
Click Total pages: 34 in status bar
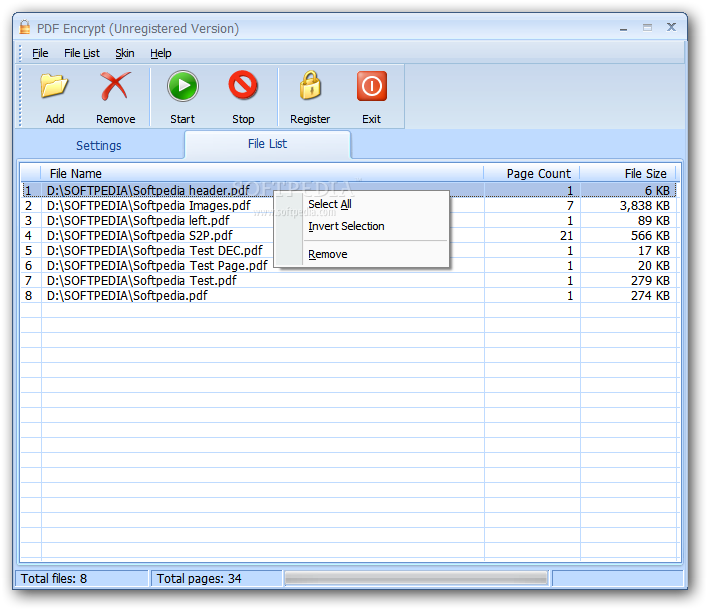coord(216,578)
